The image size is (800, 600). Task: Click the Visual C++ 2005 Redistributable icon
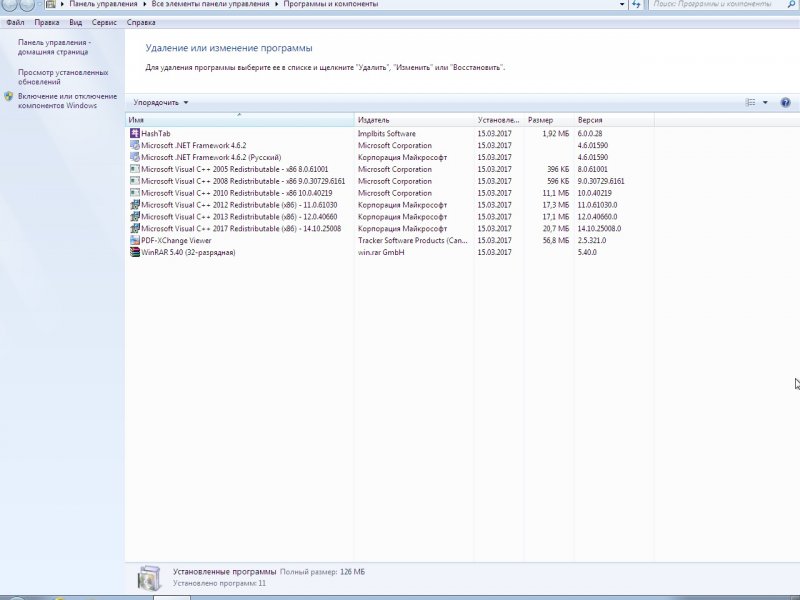coord(135,169)
